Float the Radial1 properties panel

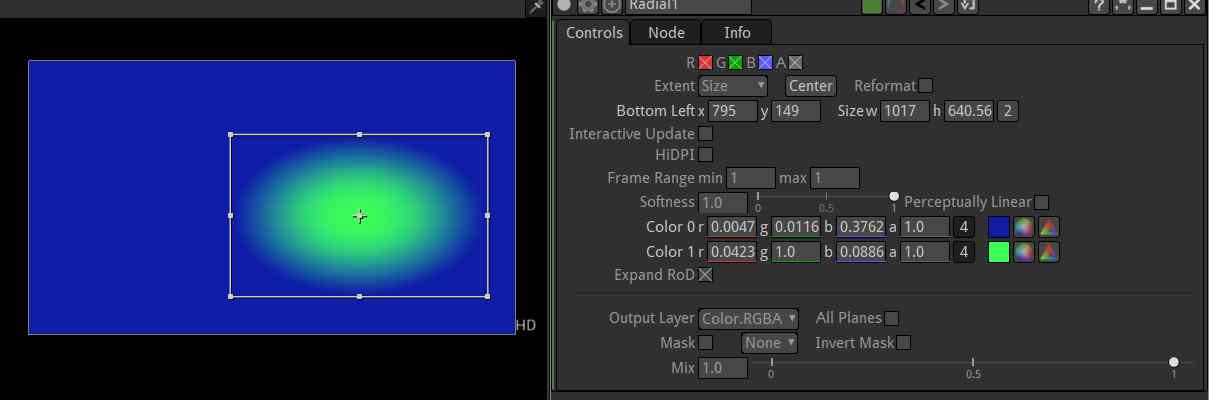(x=1170, y=5)
